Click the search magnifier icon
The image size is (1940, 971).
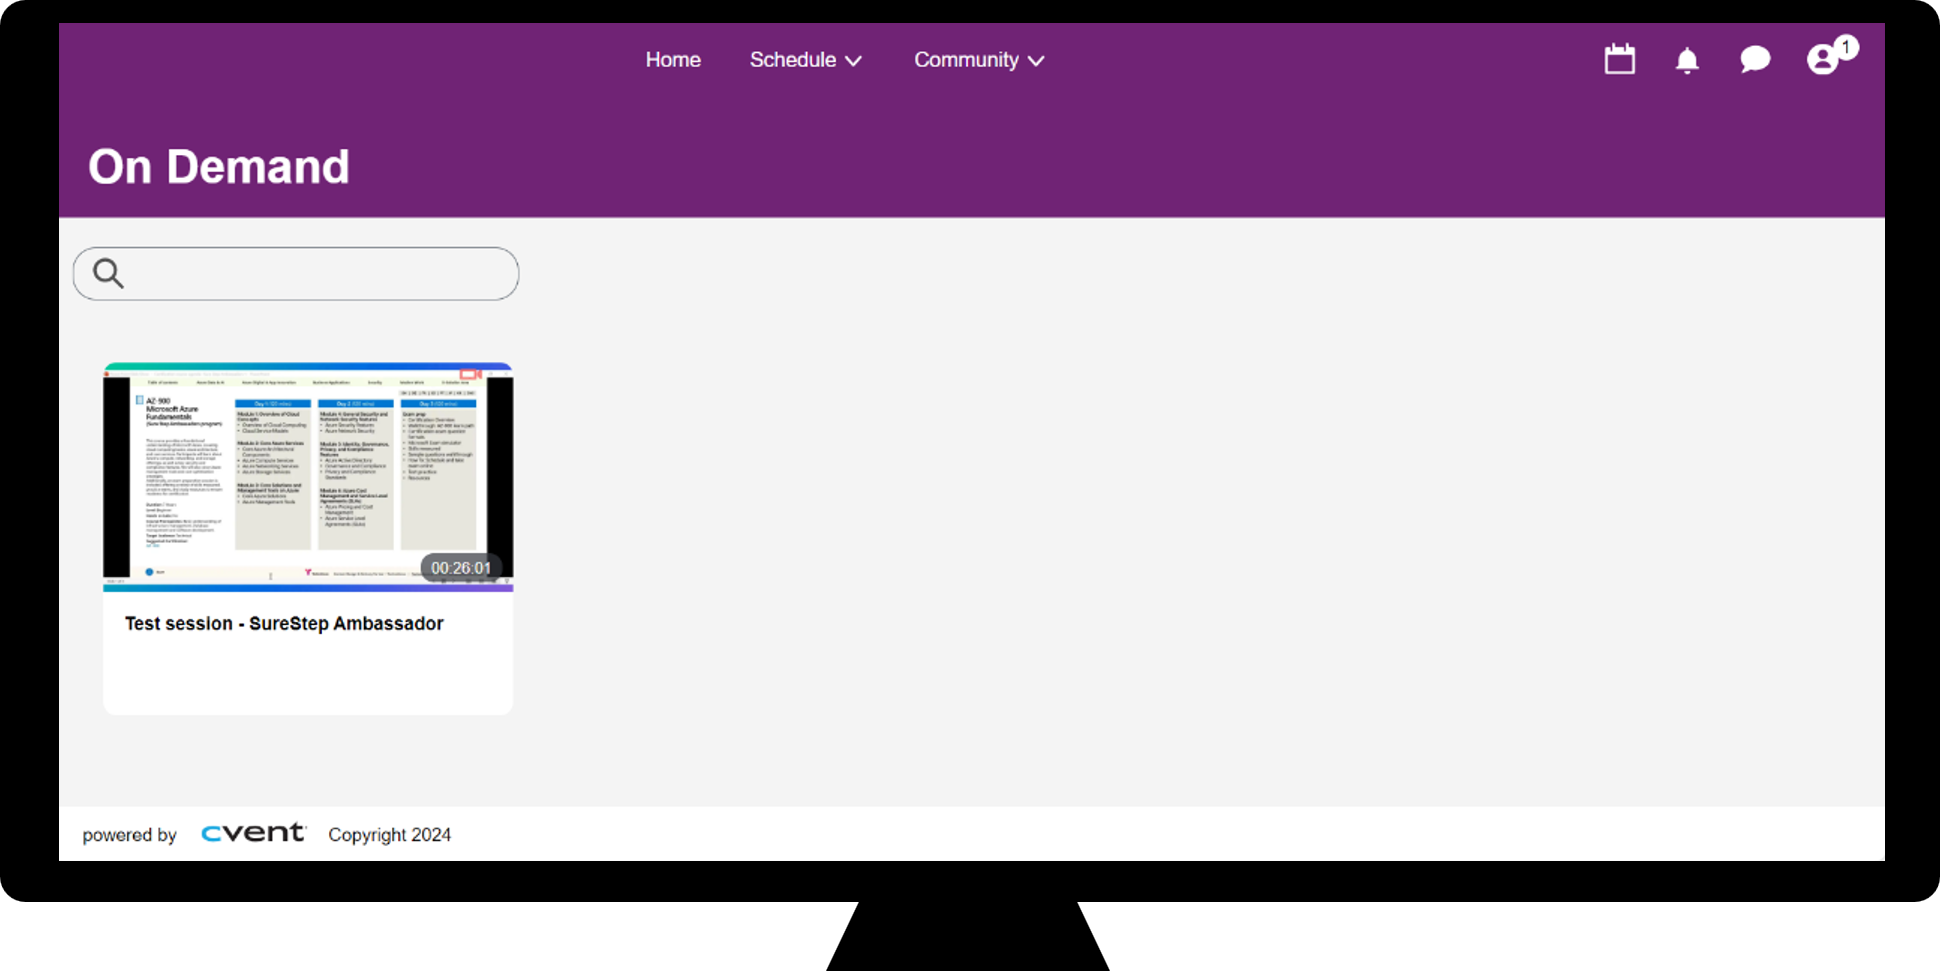[108, 273]
